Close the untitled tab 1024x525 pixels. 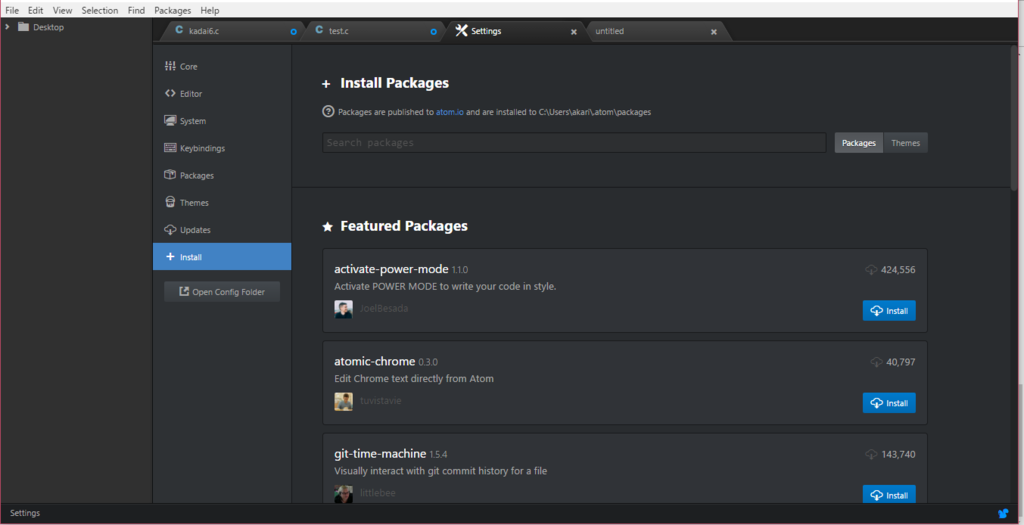714,31
